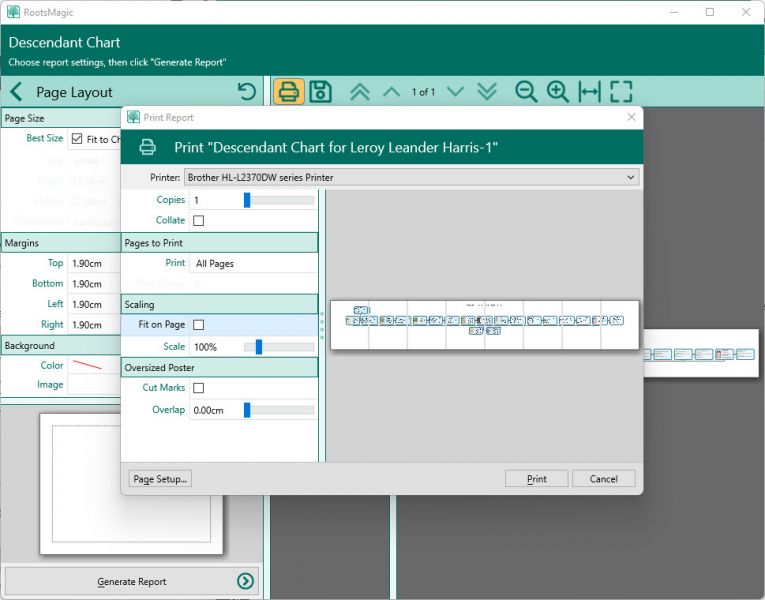Open the Printer dropdown list

point(410,177)
